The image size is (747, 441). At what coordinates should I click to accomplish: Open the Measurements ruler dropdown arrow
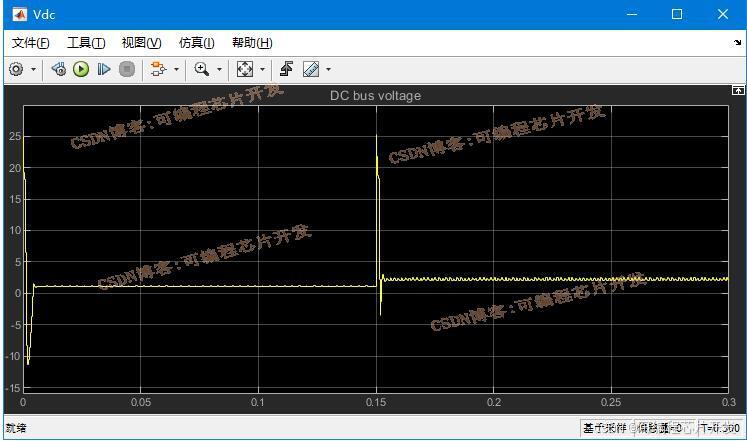(x=328, y=70)
